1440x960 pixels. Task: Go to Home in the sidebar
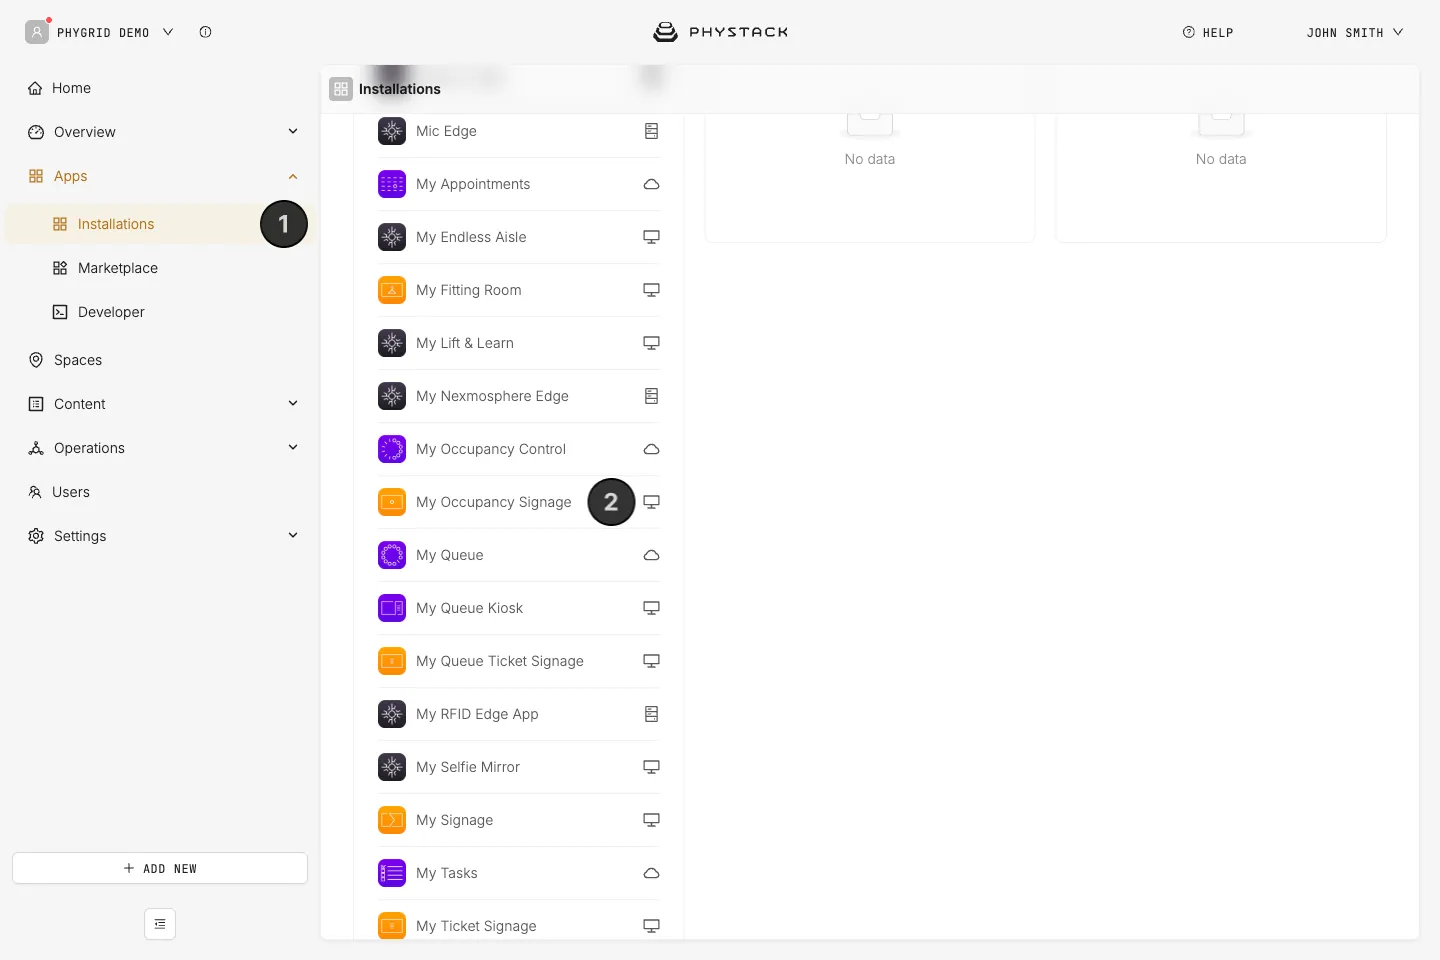pyautogui.click(x=160, y=88)
